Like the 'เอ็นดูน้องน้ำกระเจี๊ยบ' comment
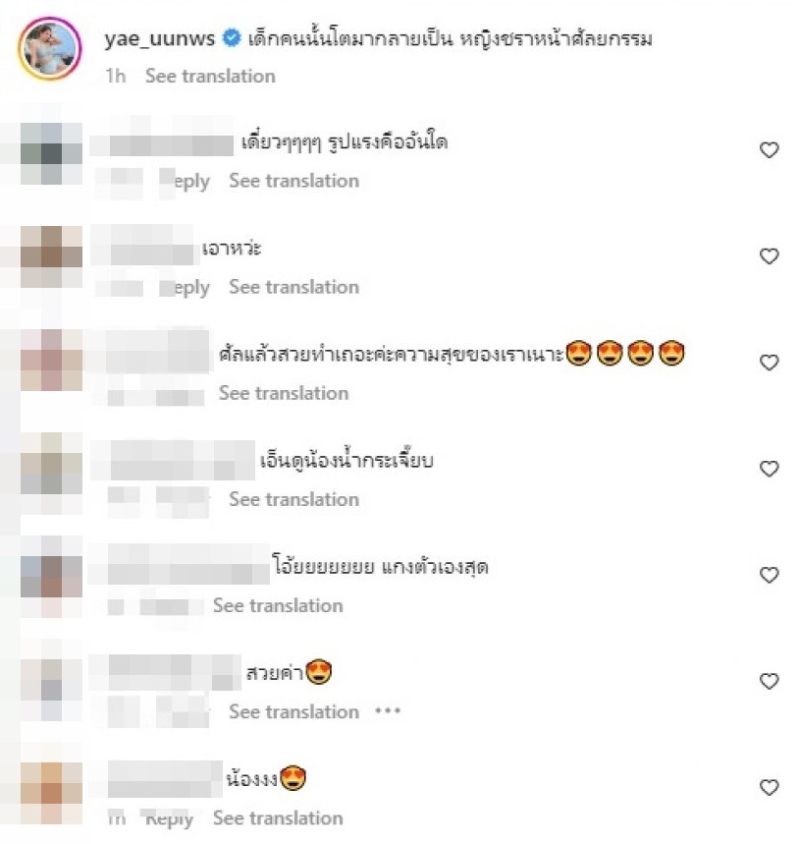 tap(769, 468)
